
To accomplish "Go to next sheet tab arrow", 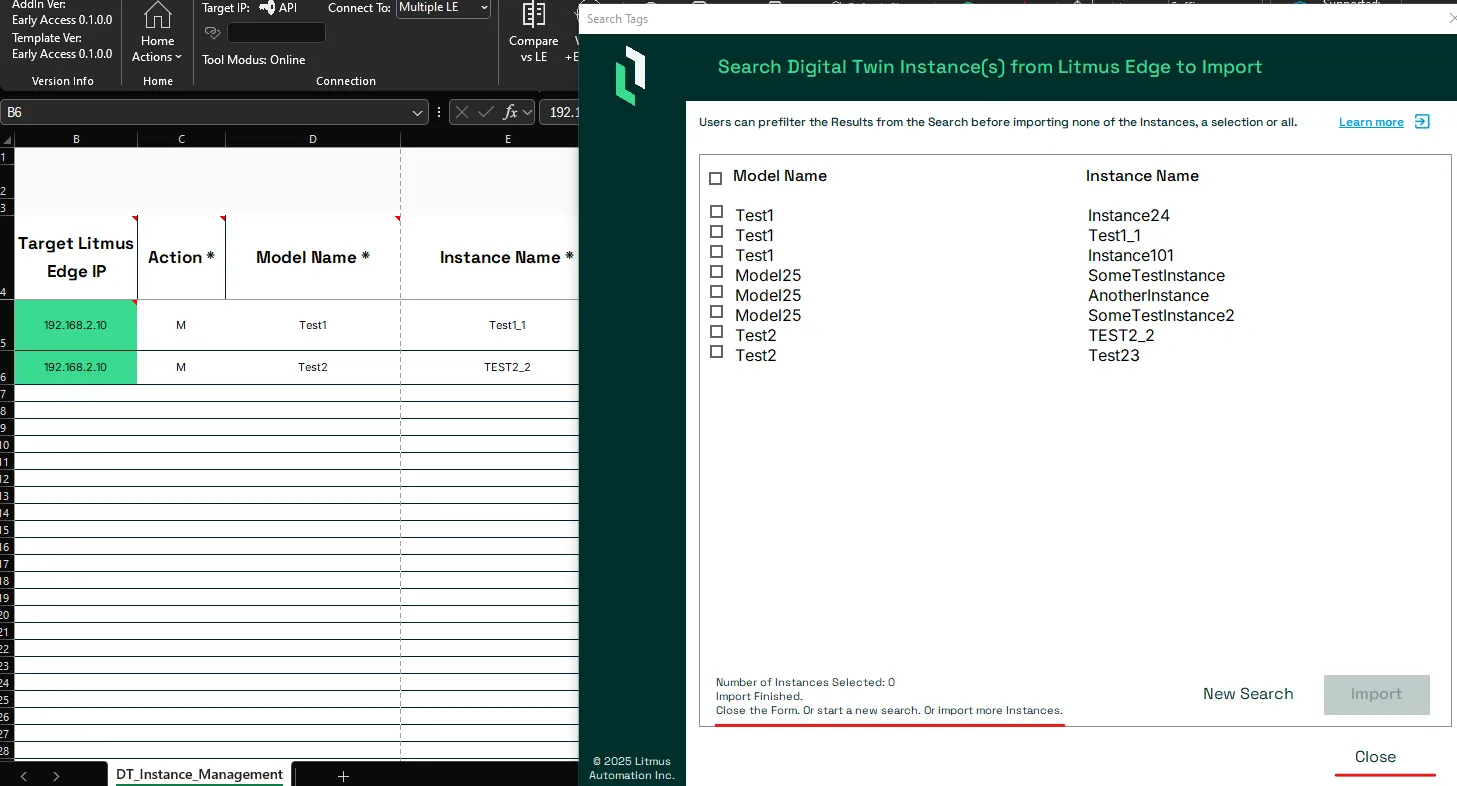I will (57, 776).
